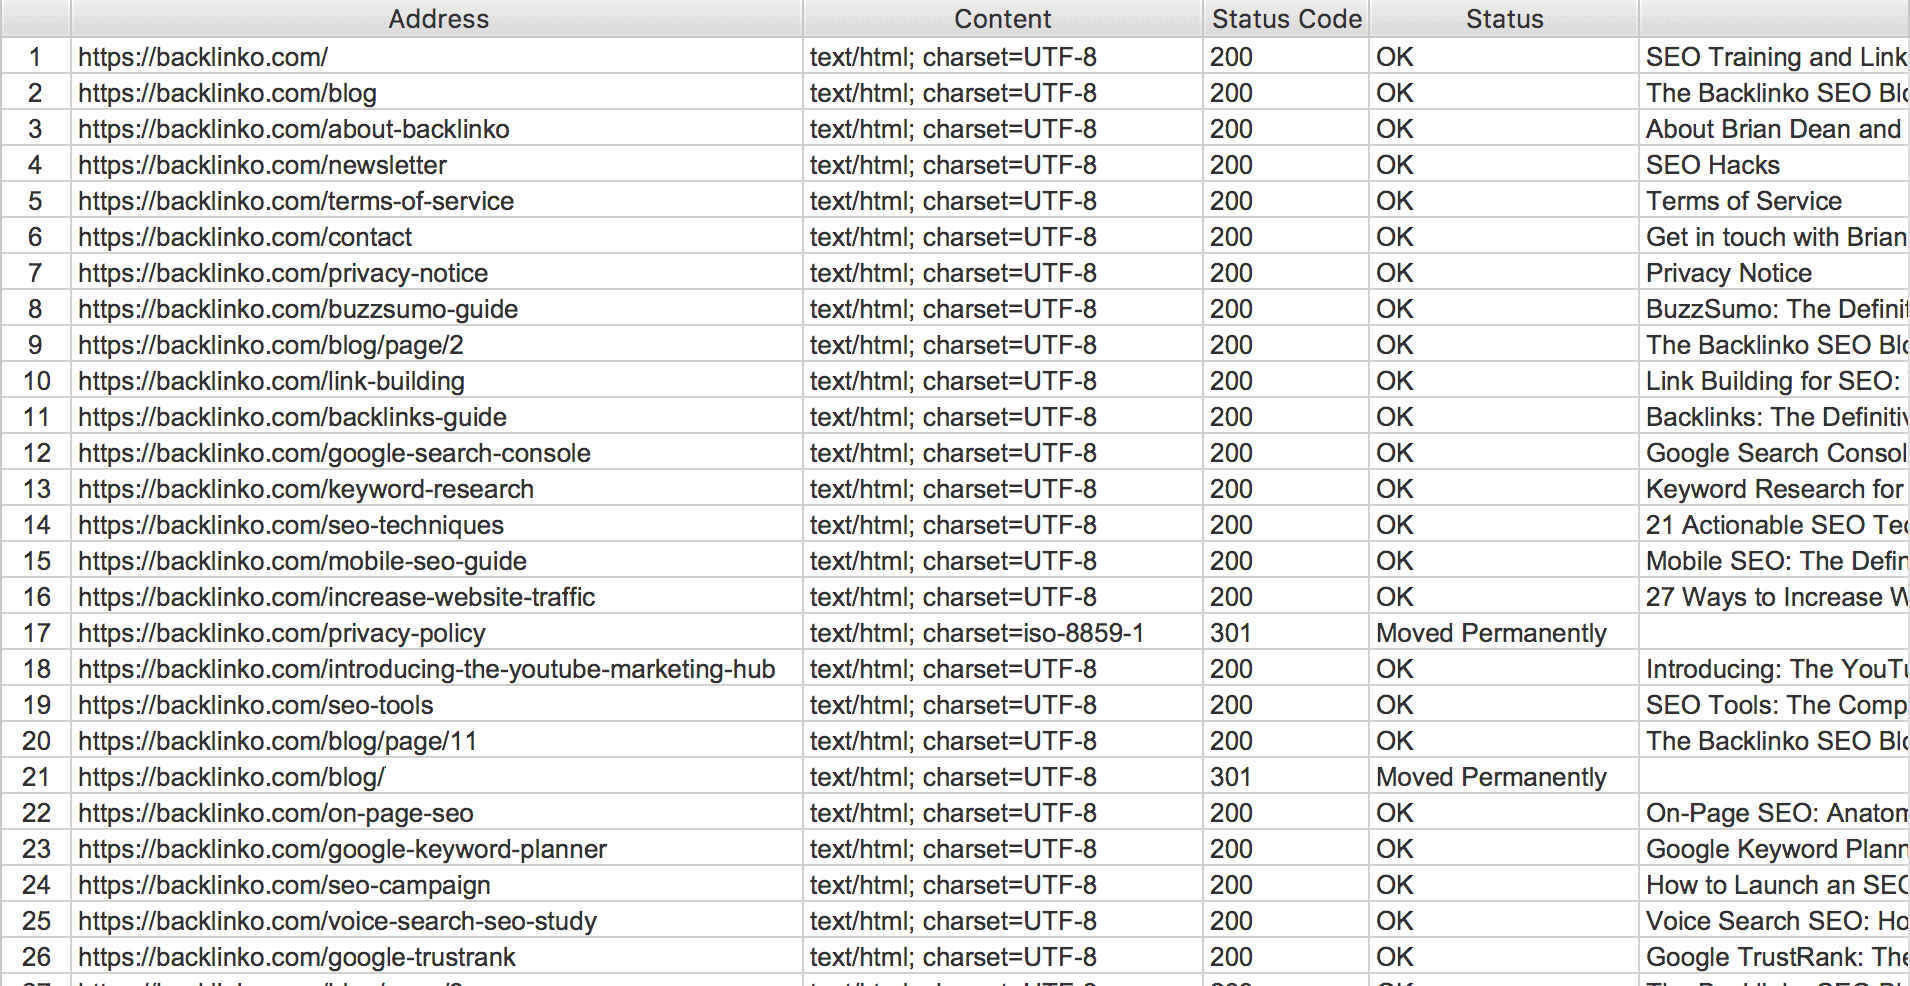Click the 21 Actionable SEO title
Screen dimensions: 1910x986
click(x=1777, y=525)
